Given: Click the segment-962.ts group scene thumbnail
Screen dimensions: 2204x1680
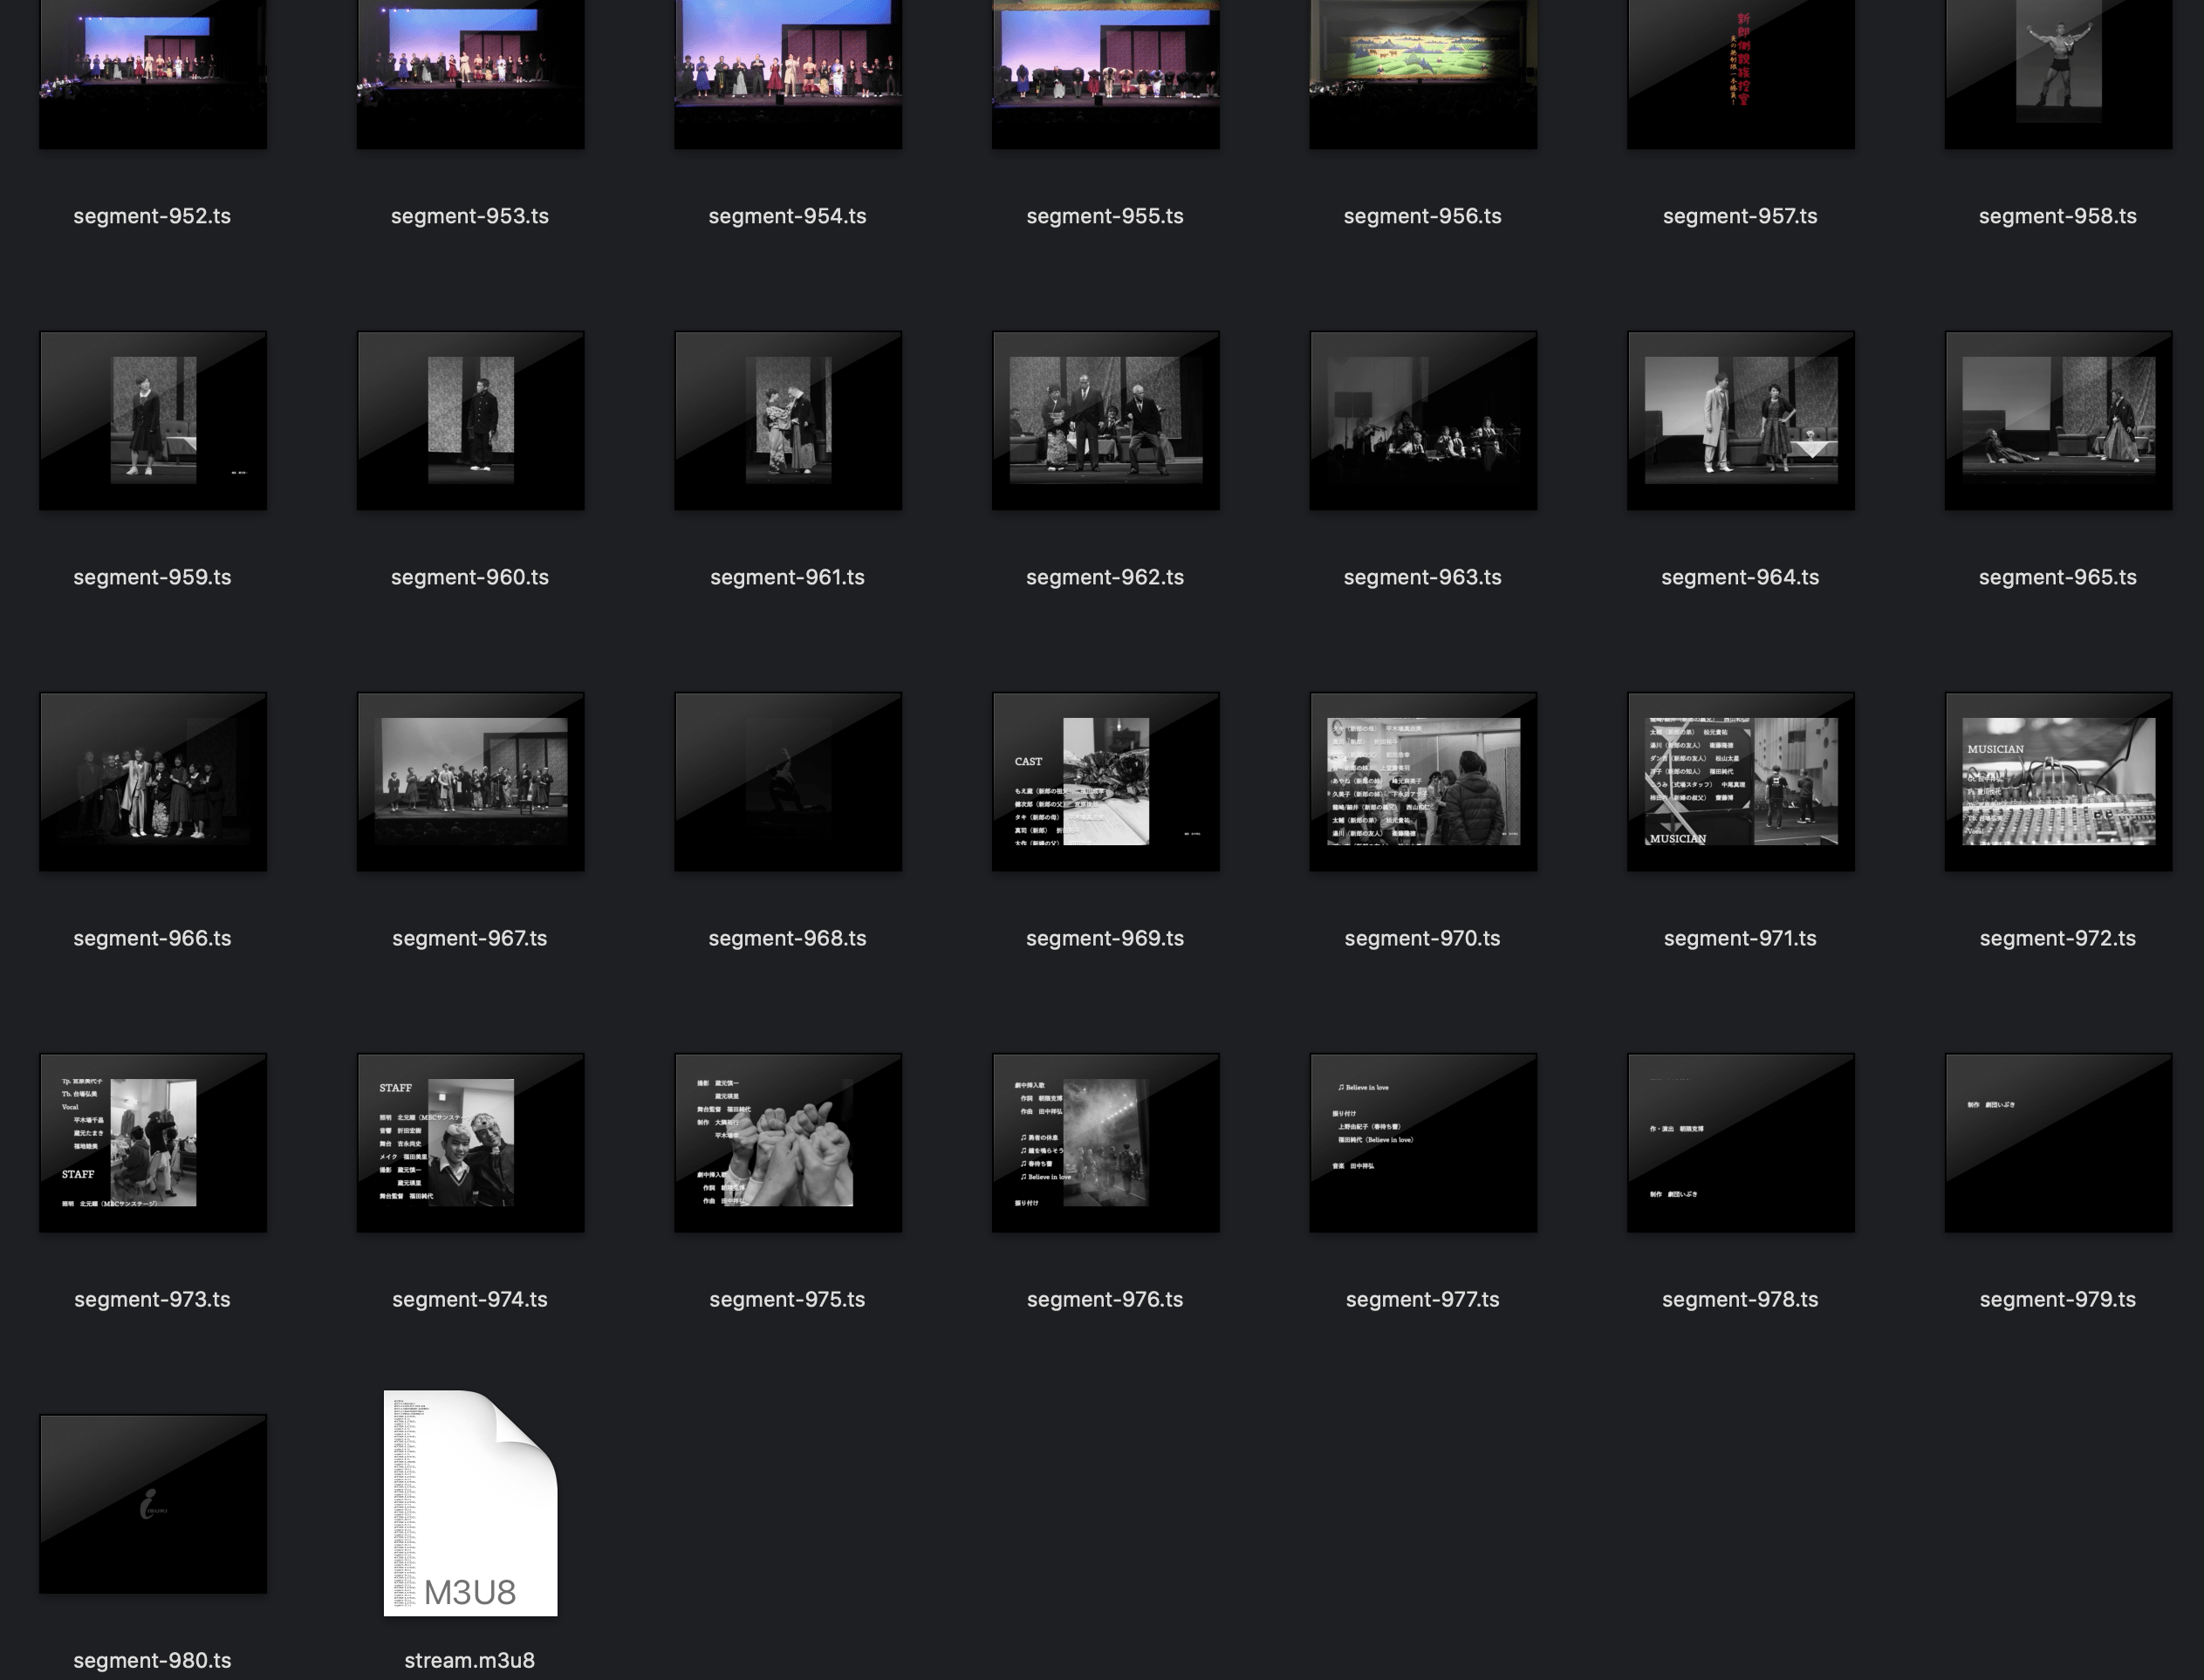Looking at the screenshot, I should coord(1105,420).
